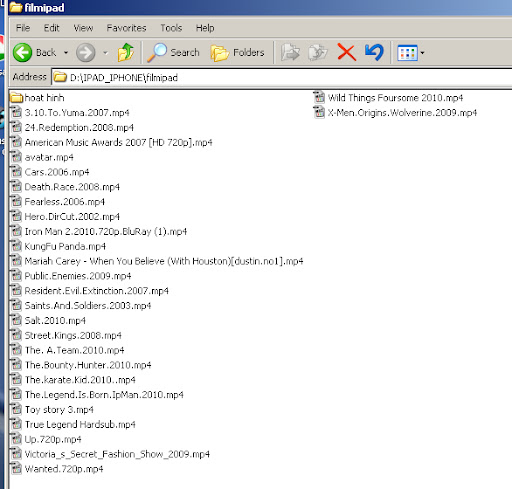Screen dimensions: 512x489
Task: Click the Move To toolbar icon
Action: click(290, 53)
